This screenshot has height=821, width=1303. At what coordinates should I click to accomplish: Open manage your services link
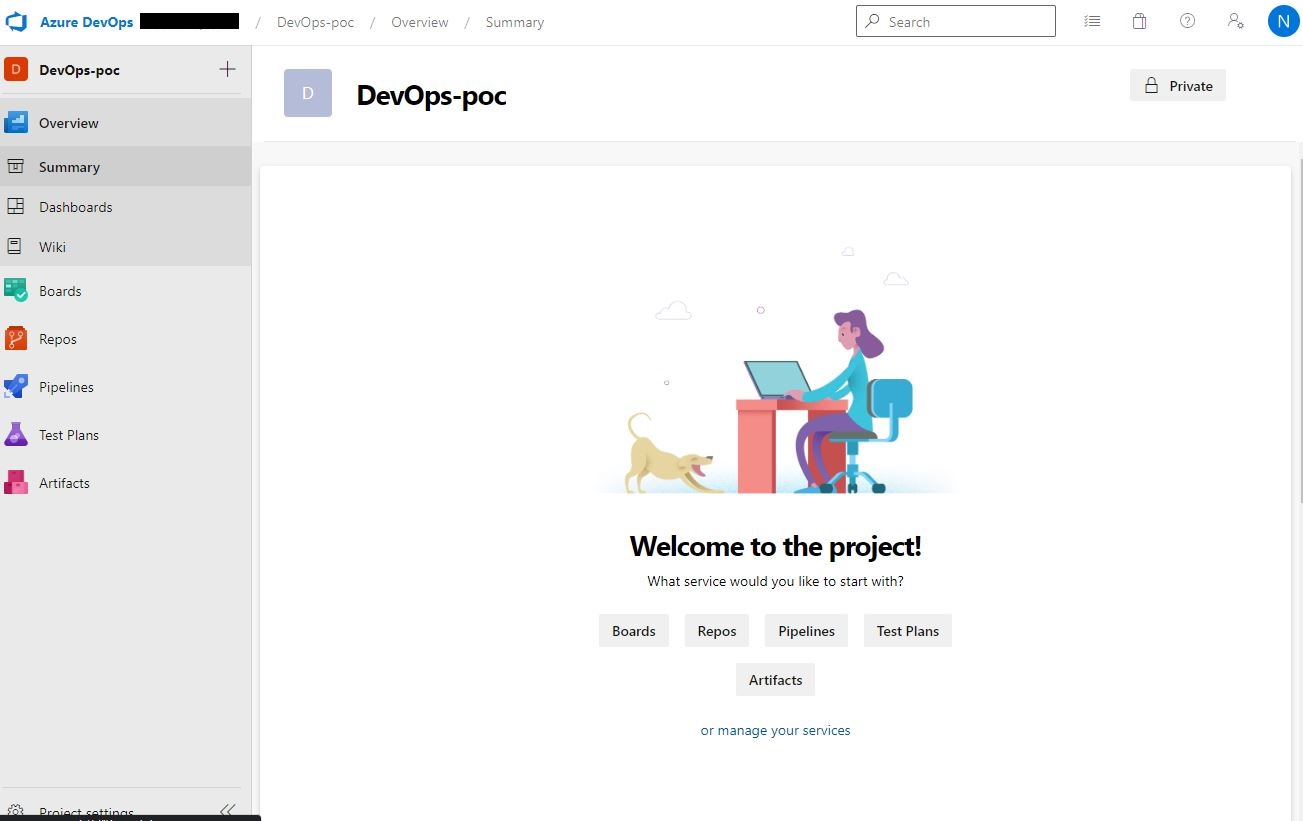point(775,730)
